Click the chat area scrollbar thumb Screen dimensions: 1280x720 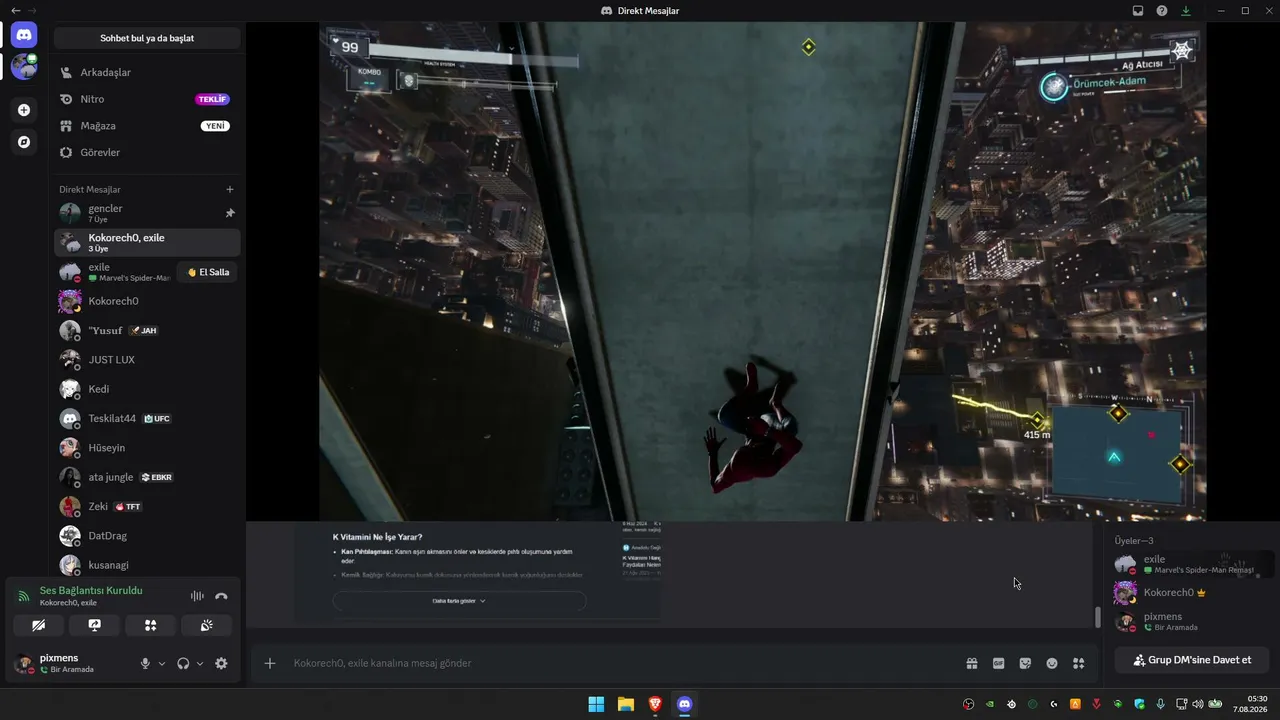point(1097,617)
